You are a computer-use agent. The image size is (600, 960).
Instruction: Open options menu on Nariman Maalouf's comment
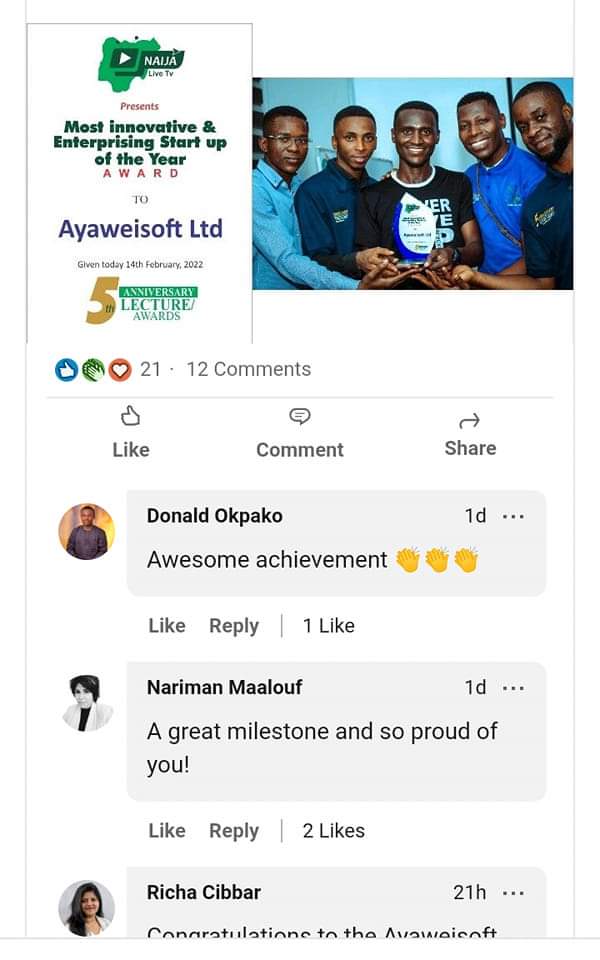(513, 688)
